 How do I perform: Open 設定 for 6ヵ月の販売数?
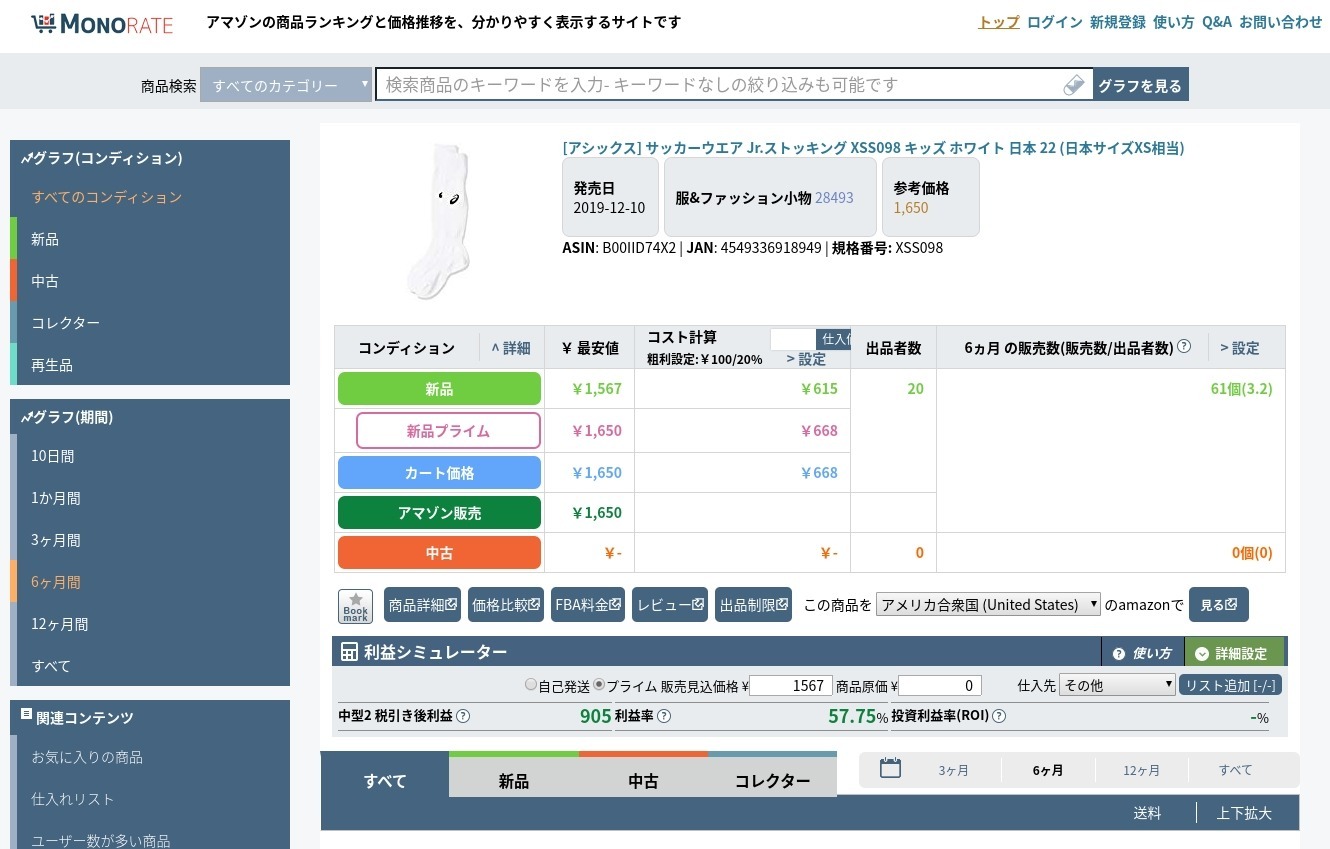(x=1239, y=348)
